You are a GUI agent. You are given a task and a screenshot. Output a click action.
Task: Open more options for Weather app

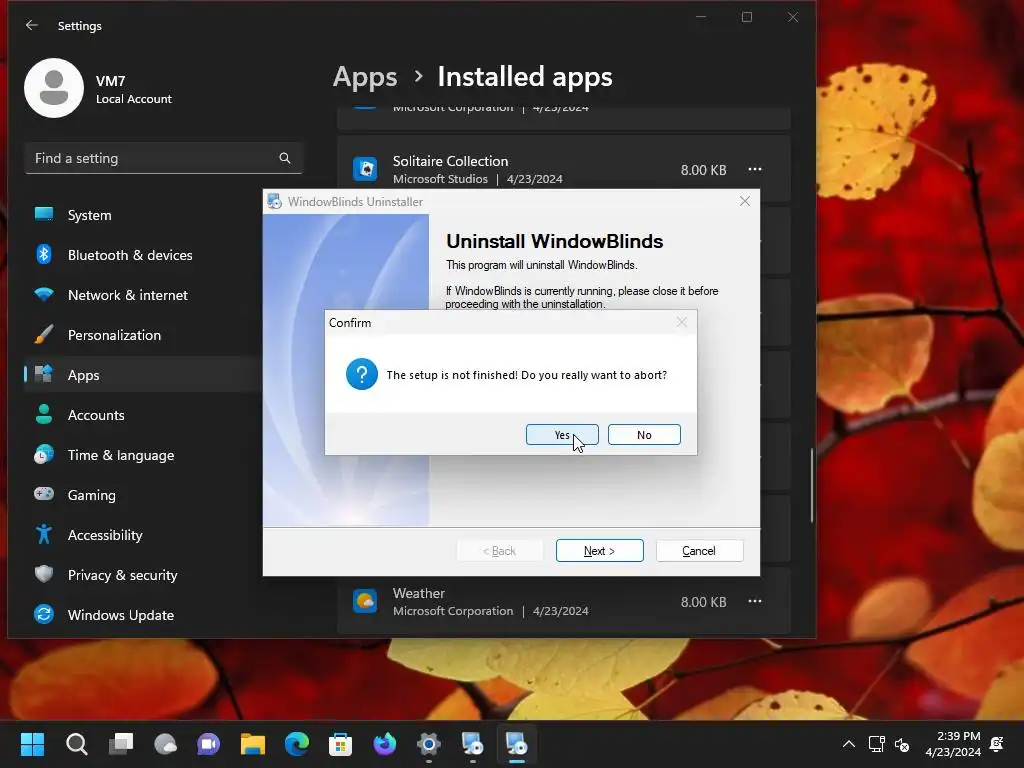tap(755, 601)
